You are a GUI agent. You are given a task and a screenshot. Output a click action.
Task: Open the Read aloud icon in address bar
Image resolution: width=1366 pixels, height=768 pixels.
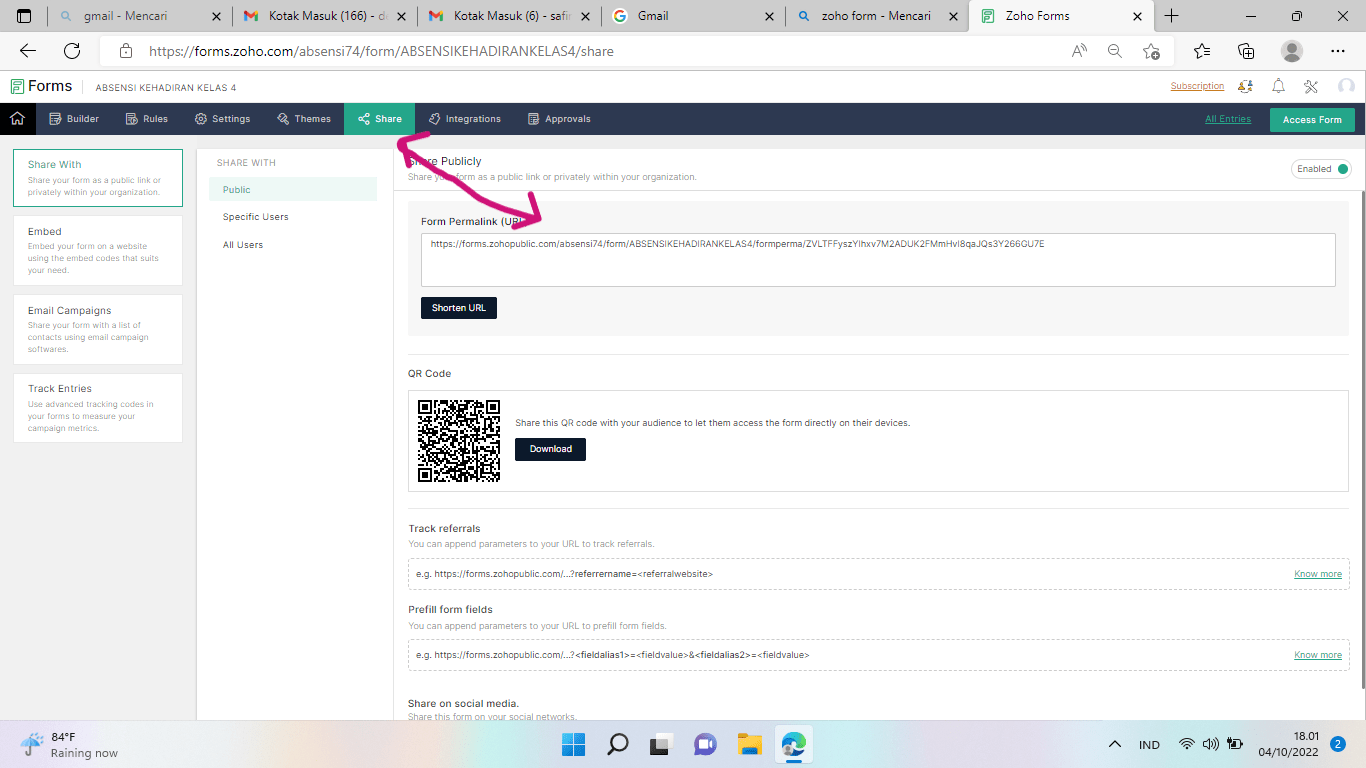(x=1079, y=51)
